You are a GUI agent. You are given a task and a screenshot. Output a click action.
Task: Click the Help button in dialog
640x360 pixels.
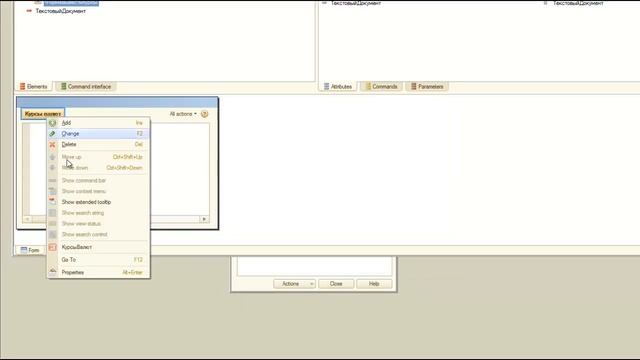pos(374,284)
